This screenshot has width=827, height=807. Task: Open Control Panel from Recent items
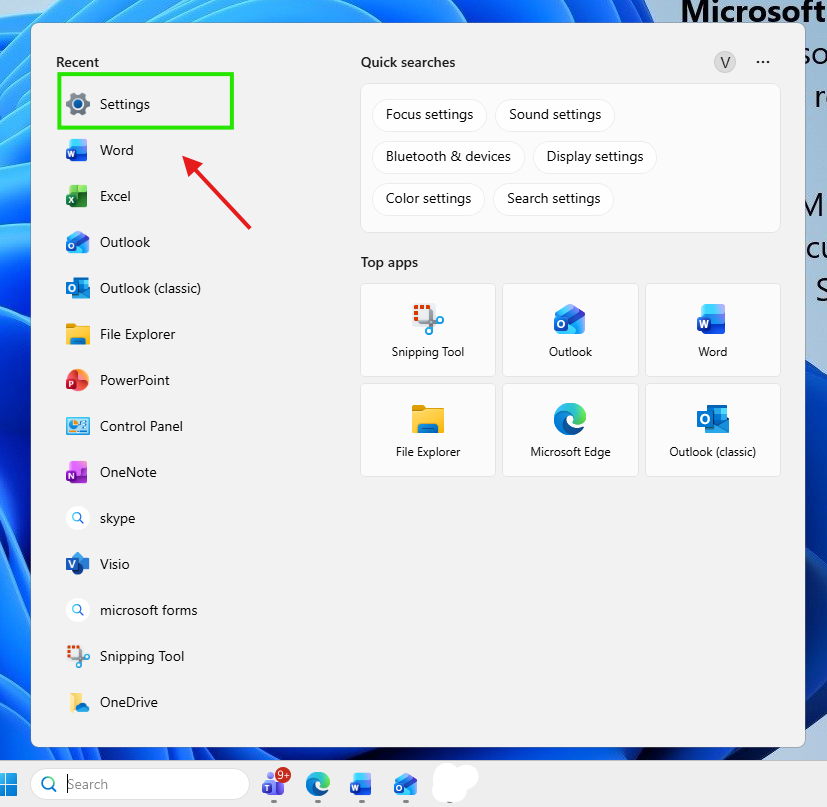[140, 426]
